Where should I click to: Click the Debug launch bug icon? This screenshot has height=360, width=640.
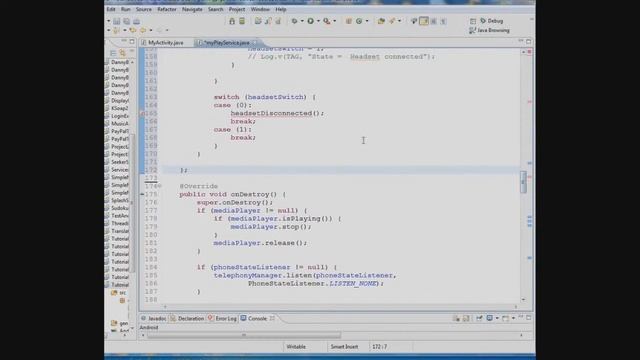[x=294, y=21]
